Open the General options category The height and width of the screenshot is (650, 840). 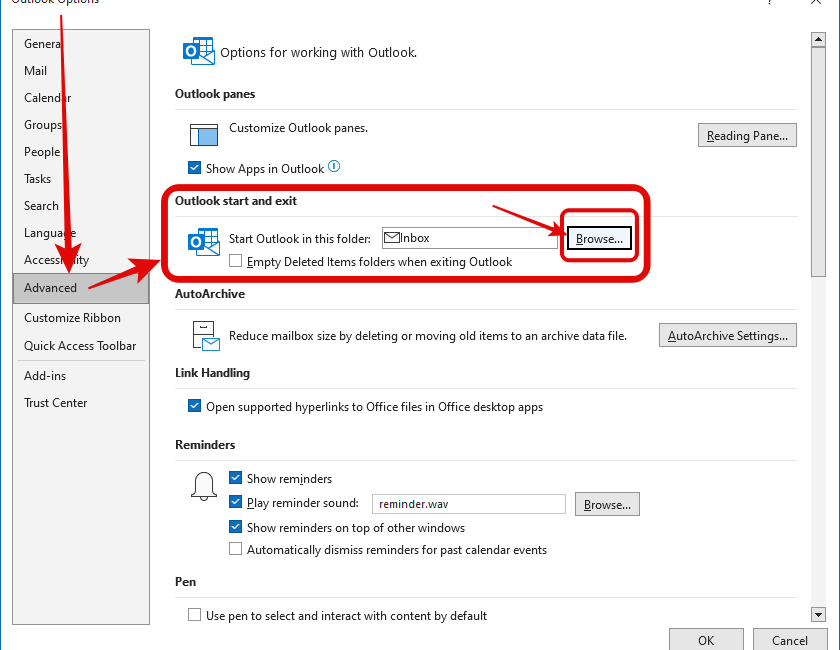pos(80,44)
